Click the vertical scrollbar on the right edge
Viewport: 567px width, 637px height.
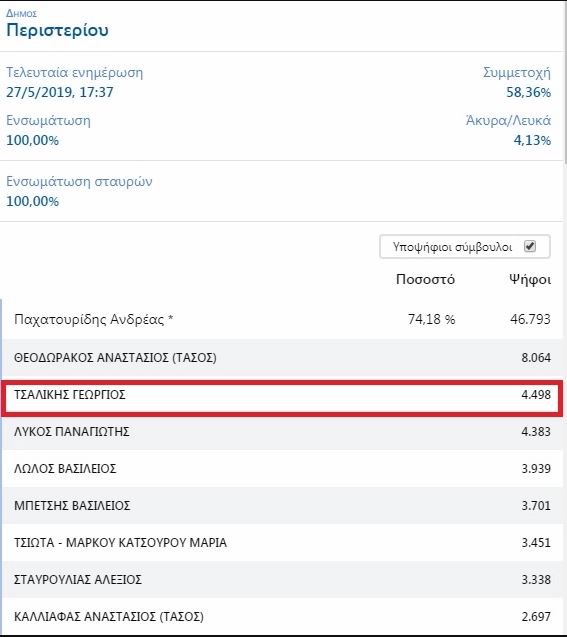click(565, 81)
